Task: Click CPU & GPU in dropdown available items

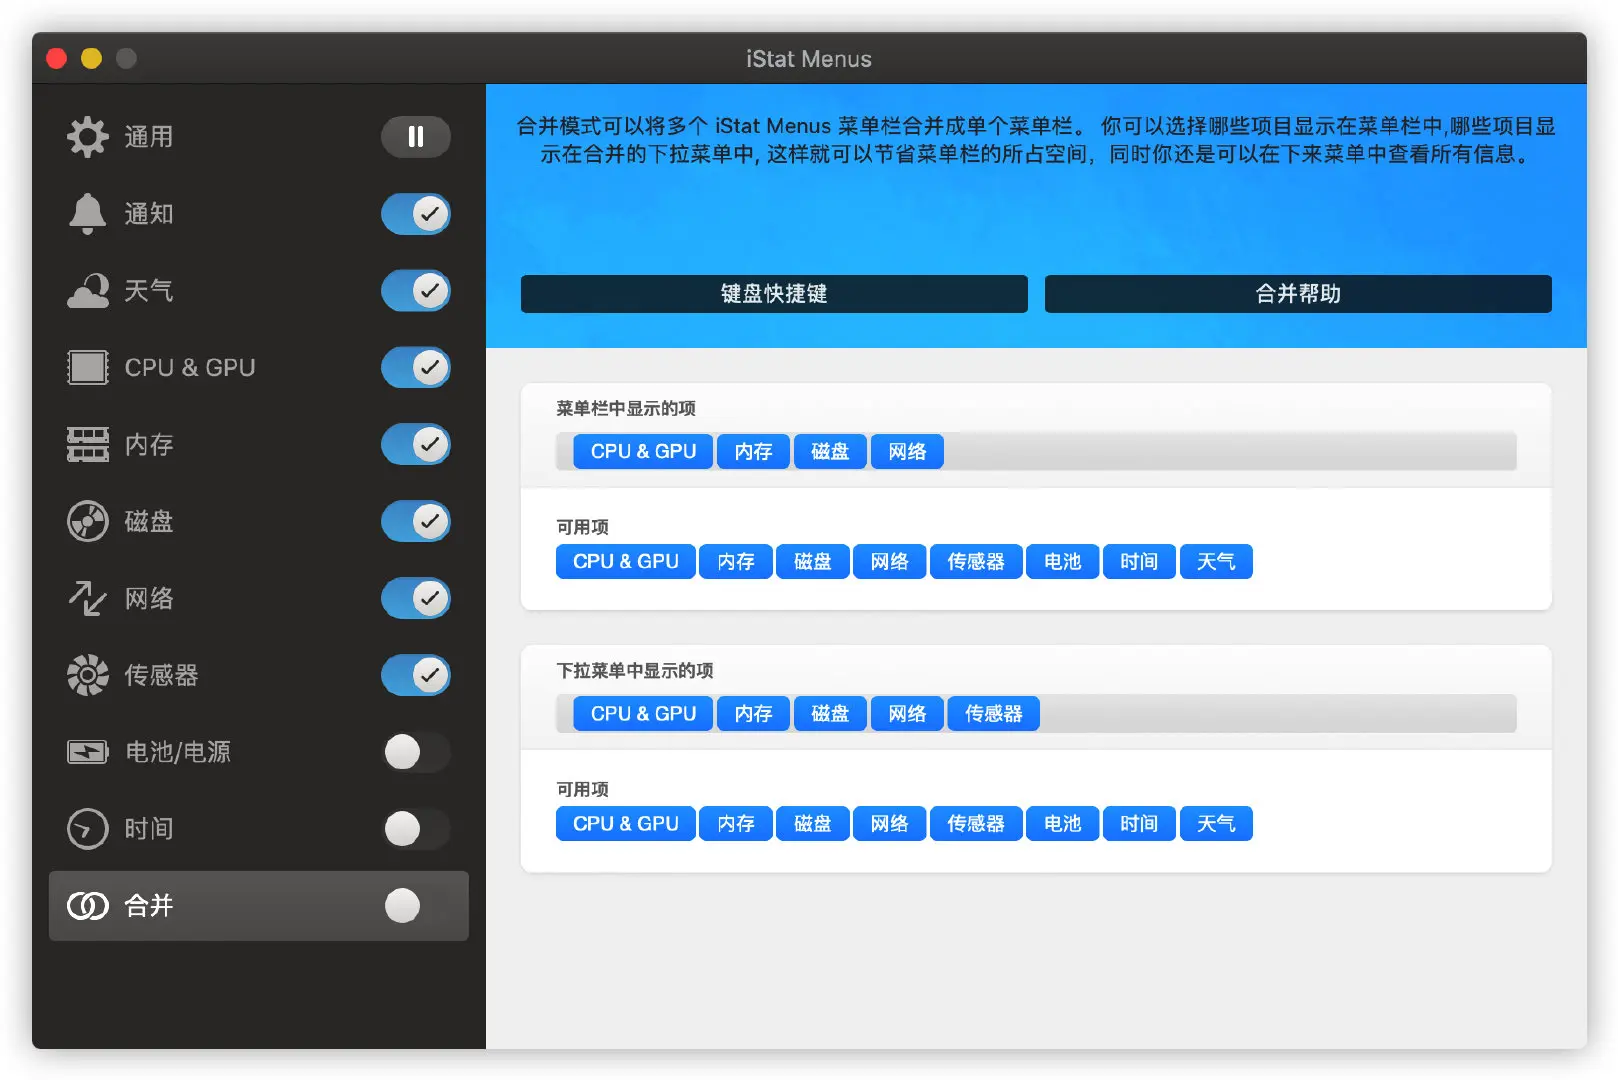Action: pyautogui.click(x=626, y=824)
